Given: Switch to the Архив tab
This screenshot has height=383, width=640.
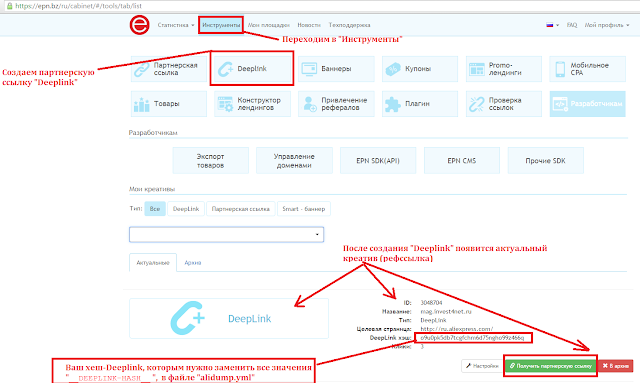Looking at the screenshot, I should click(x=193, y=263).
